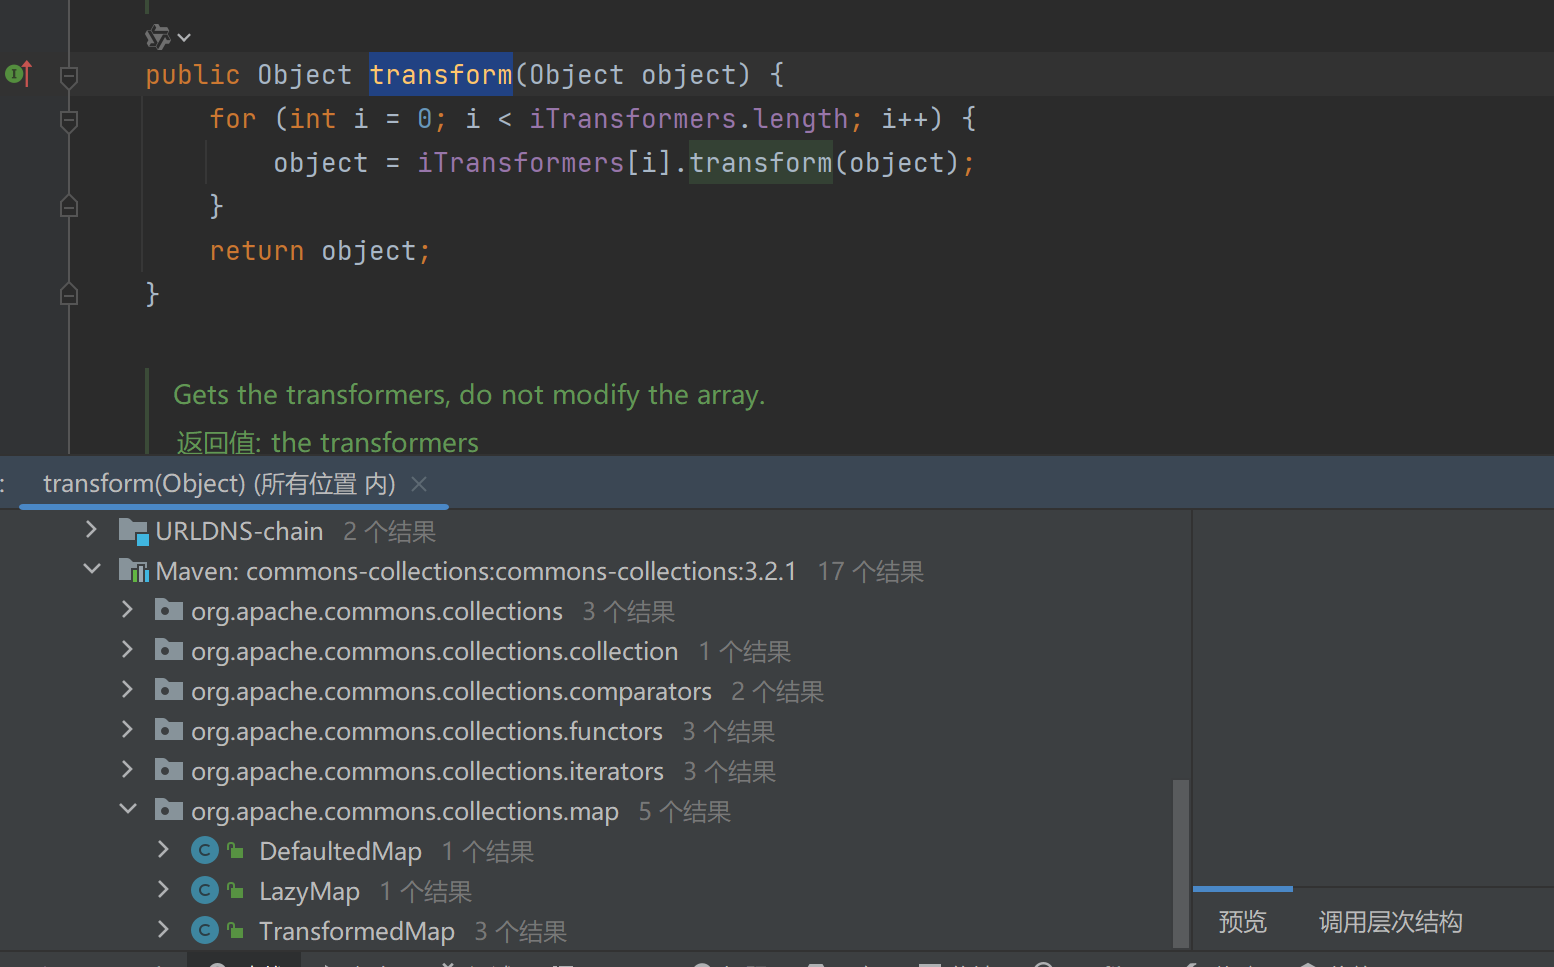The width and height of the screenshot is (1554, 967).
Task: Click the class icon next to LazyMap
Action: [x=205, y=890]
